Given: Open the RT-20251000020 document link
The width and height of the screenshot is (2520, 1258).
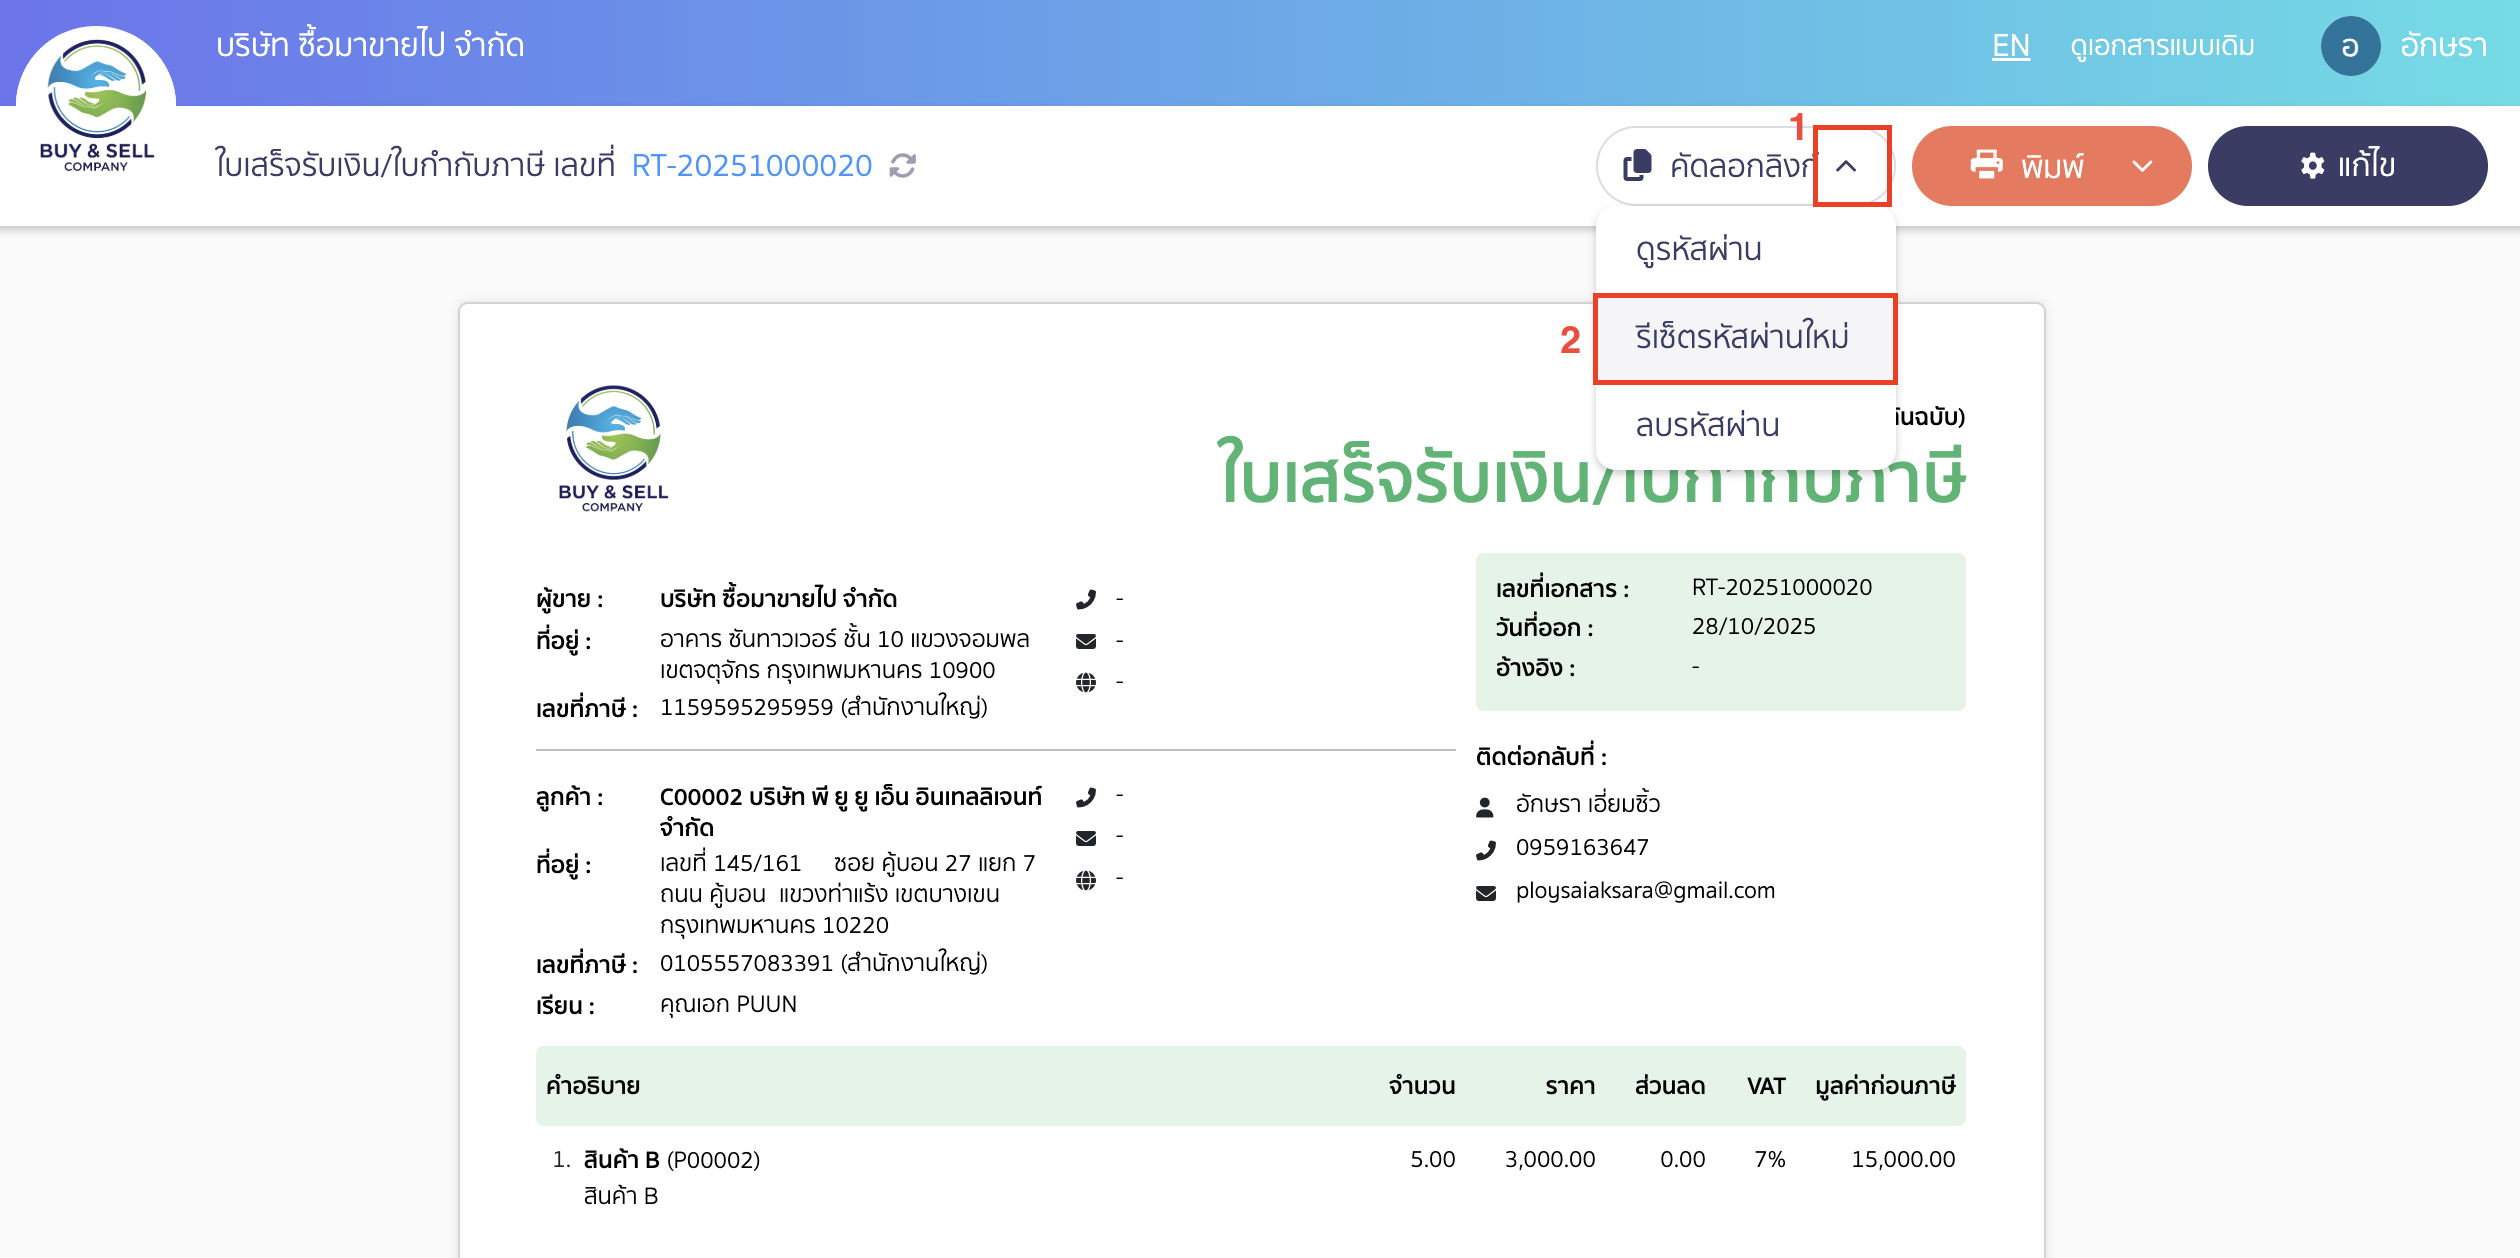Looking at the screenshot, I should click(752, 165).
